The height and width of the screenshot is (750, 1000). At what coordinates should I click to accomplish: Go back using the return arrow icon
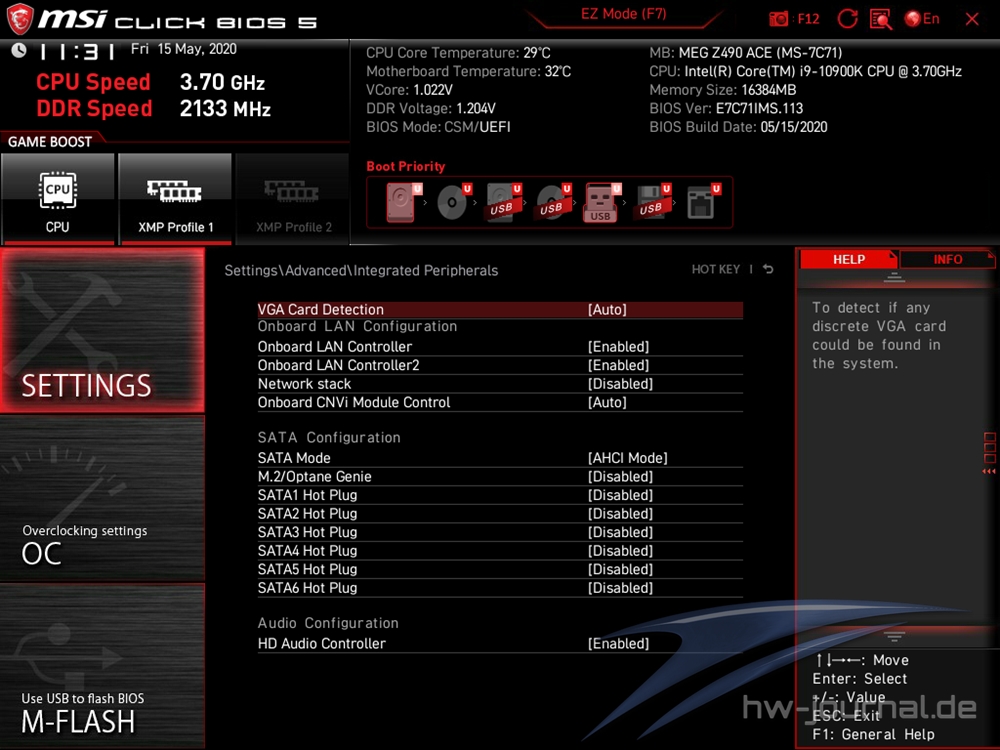point(768,269)
